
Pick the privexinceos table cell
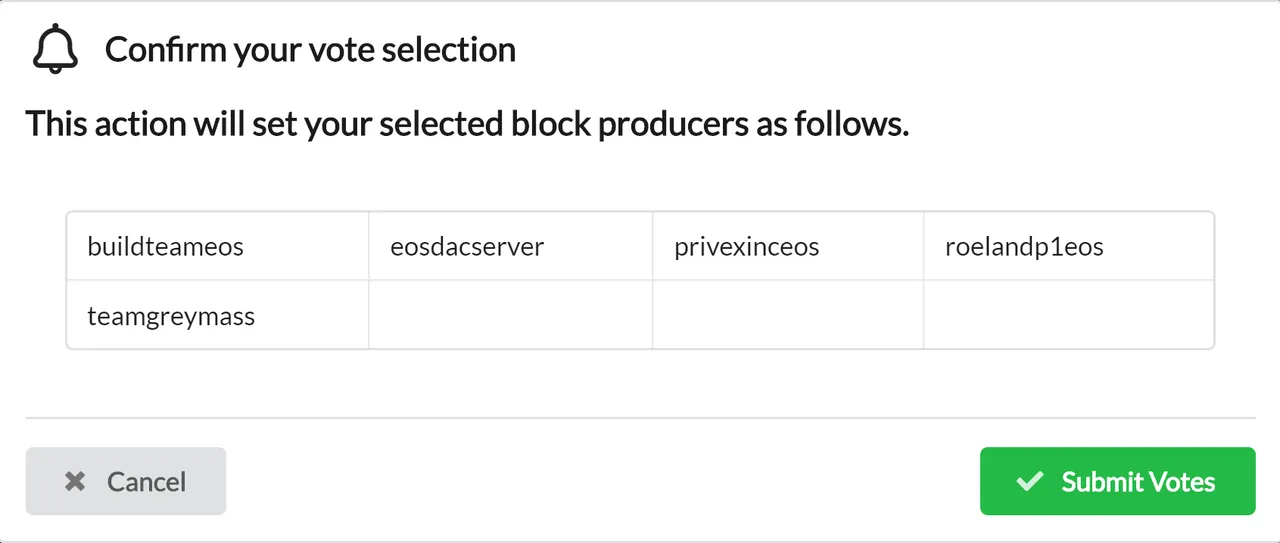(788, 246)
